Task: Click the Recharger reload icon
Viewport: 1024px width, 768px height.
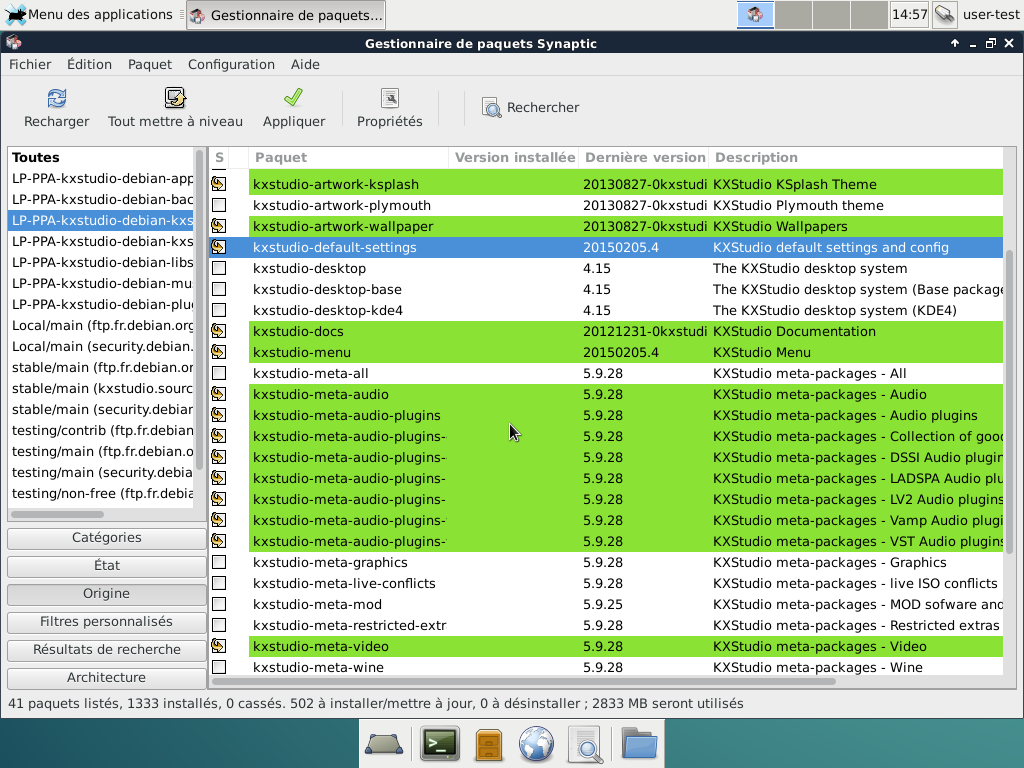Action: coord(57,98)
